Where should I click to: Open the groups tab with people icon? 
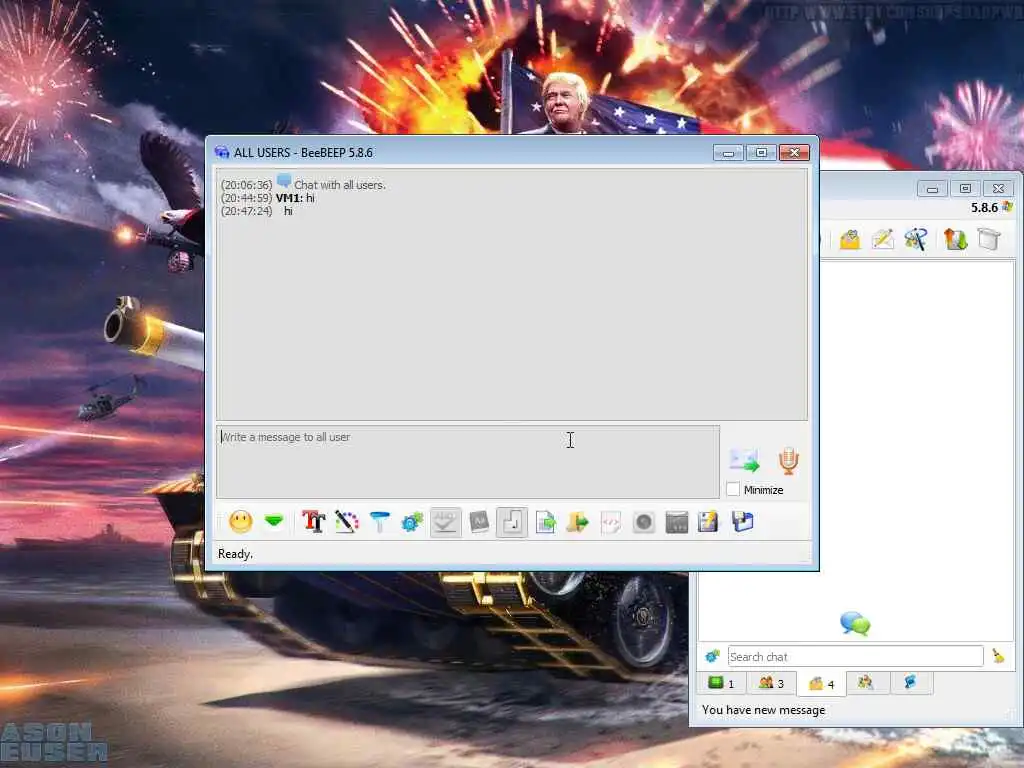pyautogui.click(x=865, y=682)
